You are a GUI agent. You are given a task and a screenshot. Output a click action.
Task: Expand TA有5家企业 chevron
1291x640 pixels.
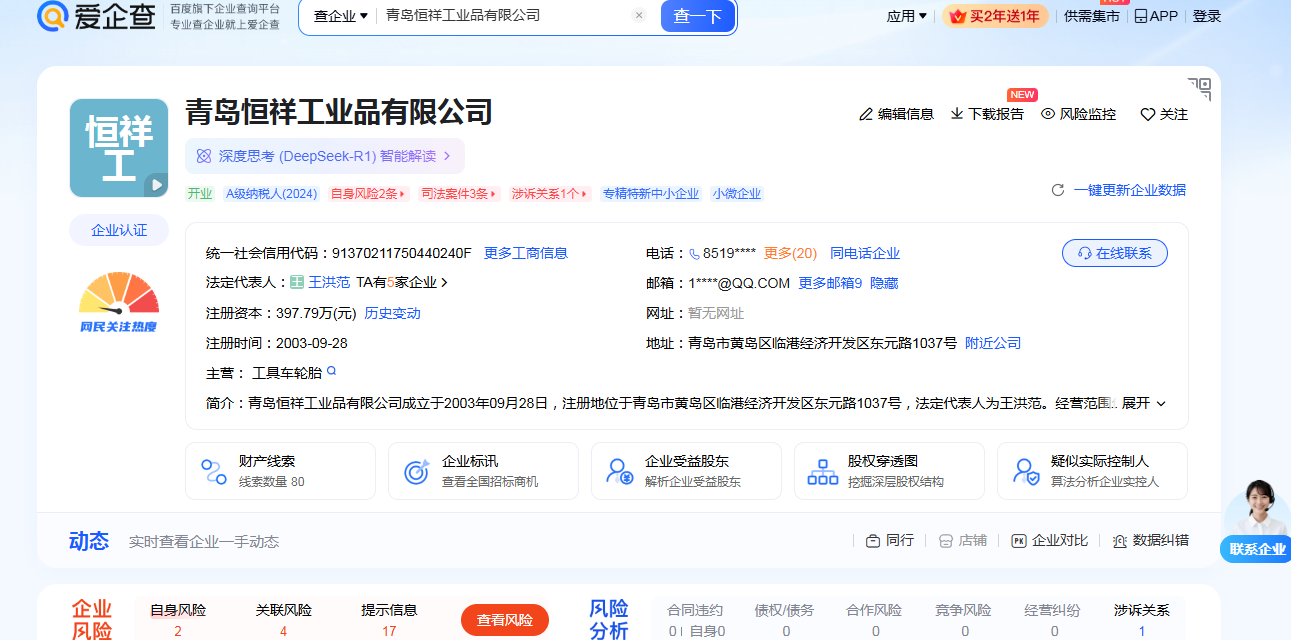pos(444,283)
